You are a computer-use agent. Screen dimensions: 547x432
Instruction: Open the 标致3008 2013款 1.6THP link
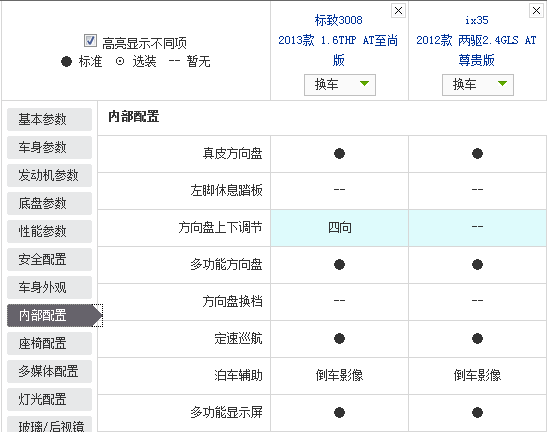tap(338, 40)
